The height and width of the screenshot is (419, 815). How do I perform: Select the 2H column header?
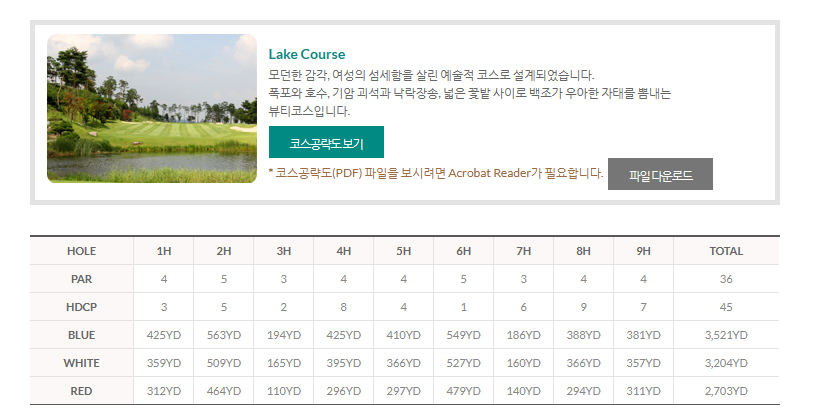(x=224, y=251)
